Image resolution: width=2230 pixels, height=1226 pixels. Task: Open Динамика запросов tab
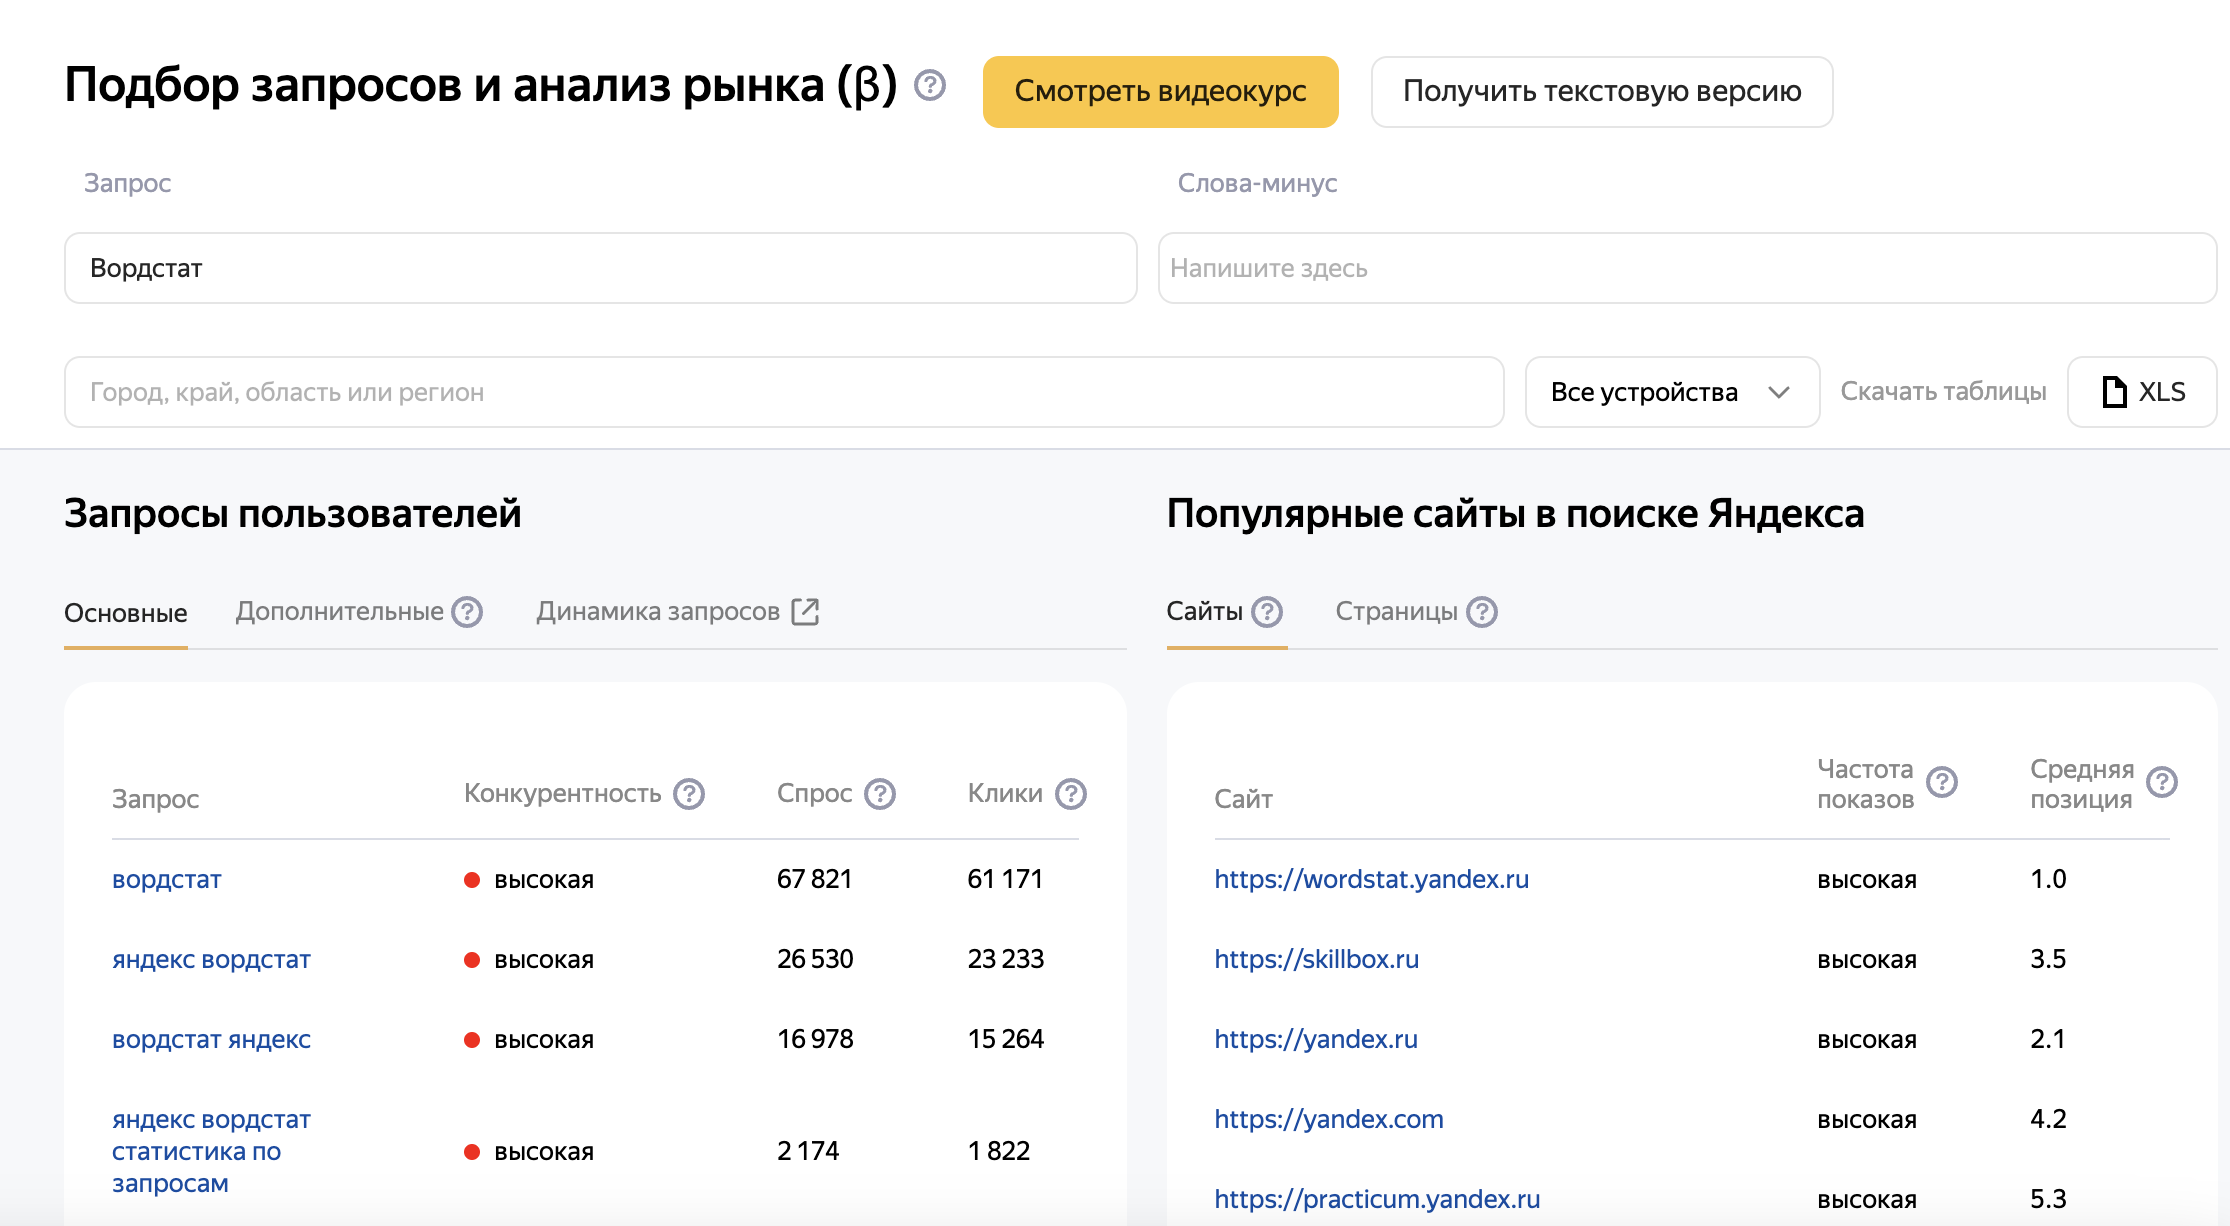[658, 611]
